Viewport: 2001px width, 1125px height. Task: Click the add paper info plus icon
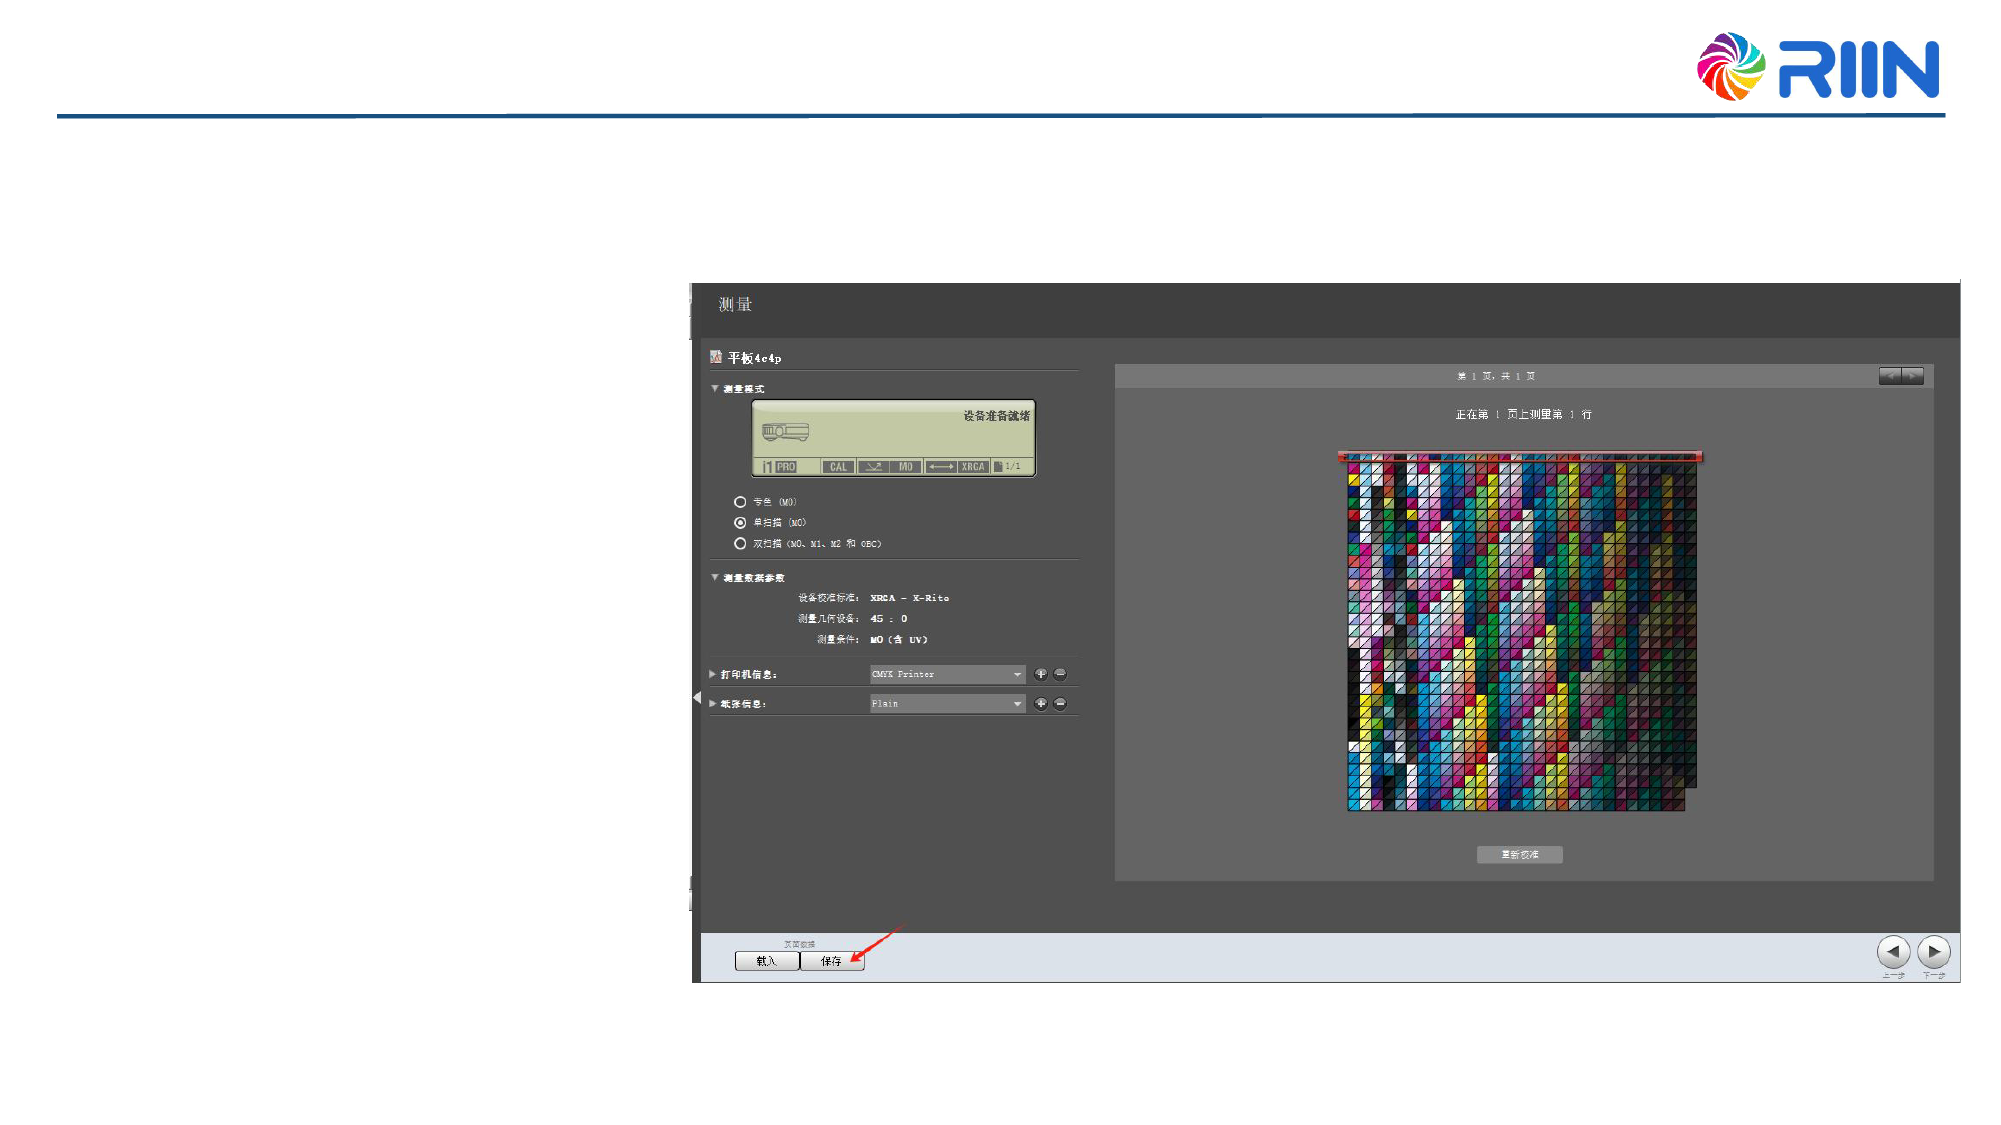[x=1041, y=704]
